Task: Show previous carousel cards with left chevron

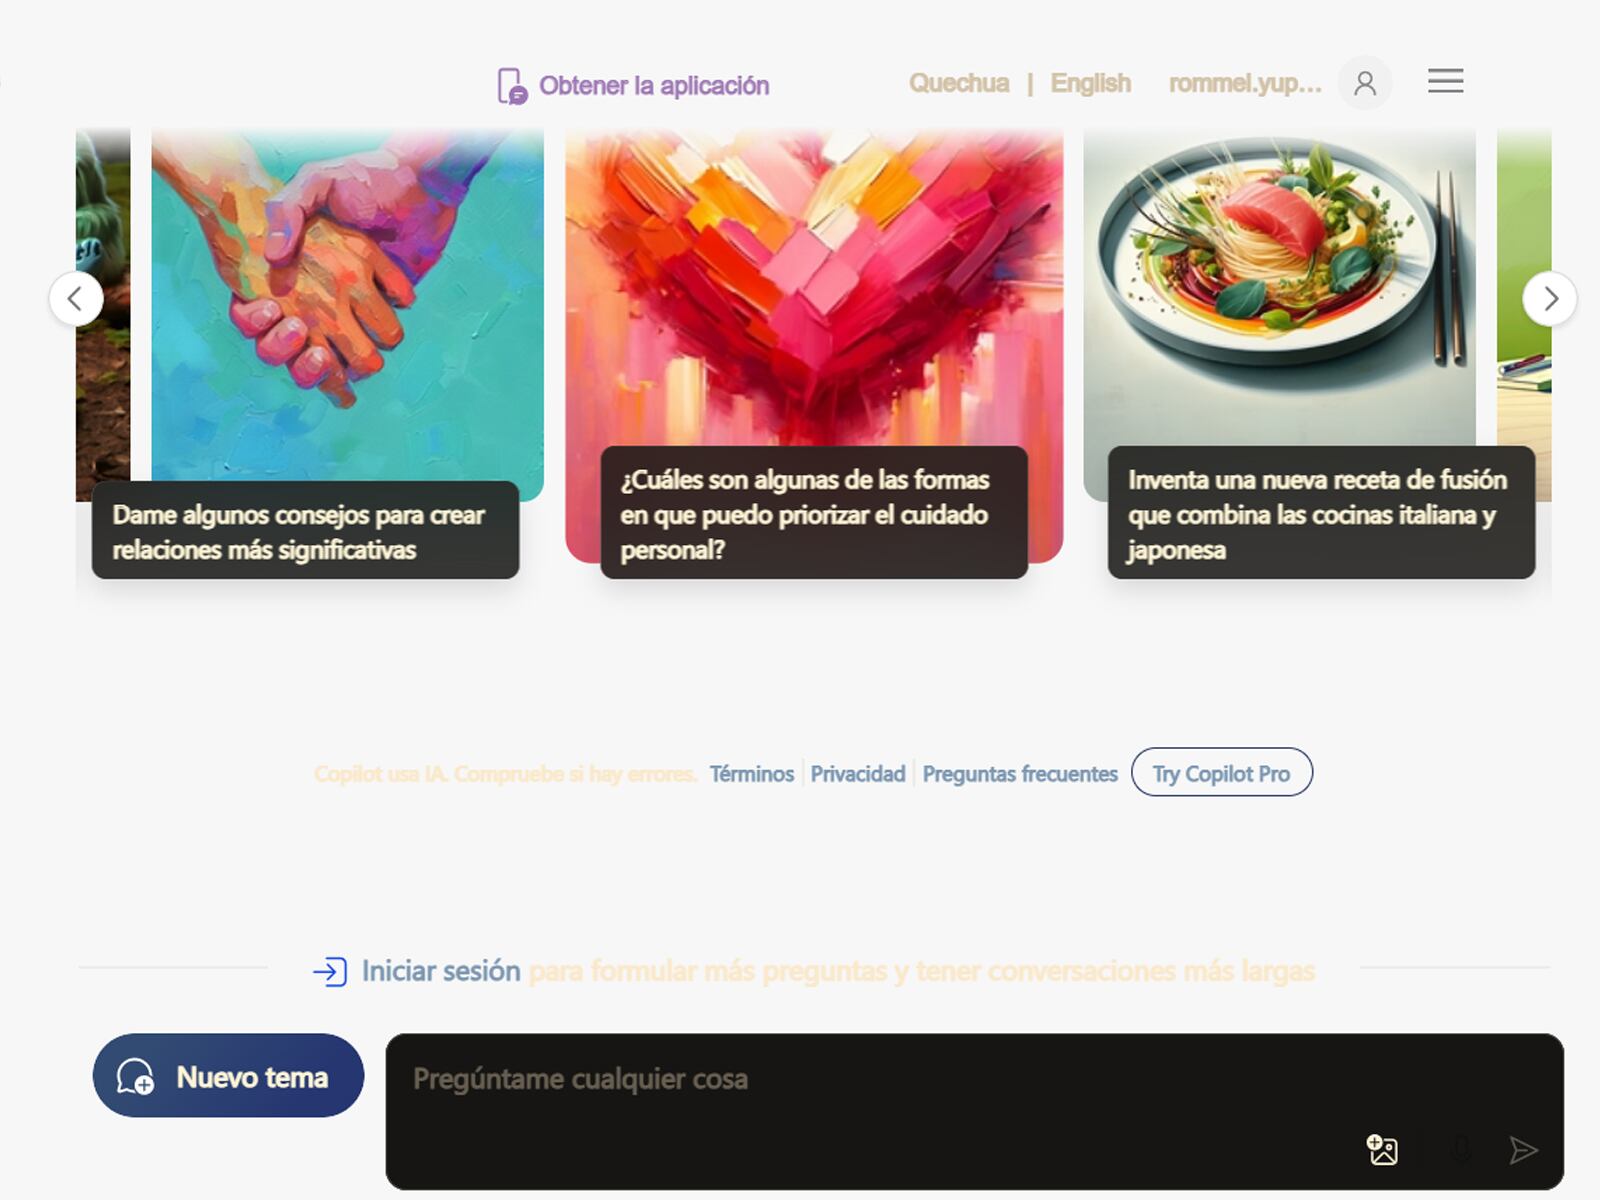Action: (76, 298)
